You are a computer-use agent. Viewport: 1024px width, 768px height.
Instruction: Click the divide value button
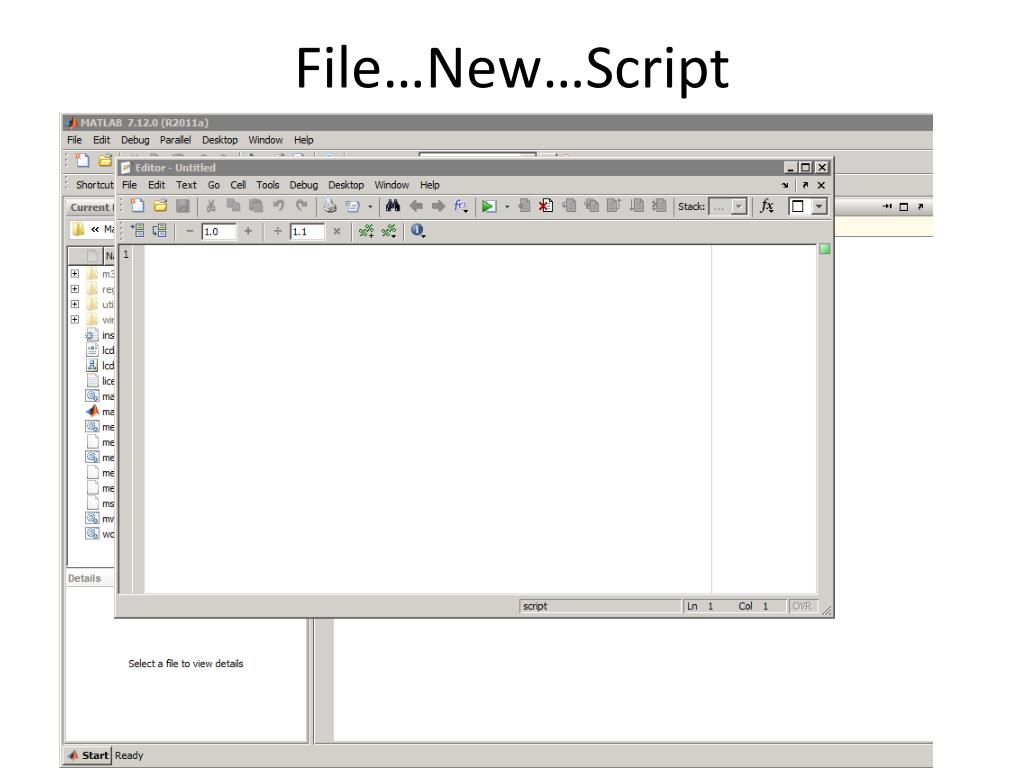click(278, 231)
